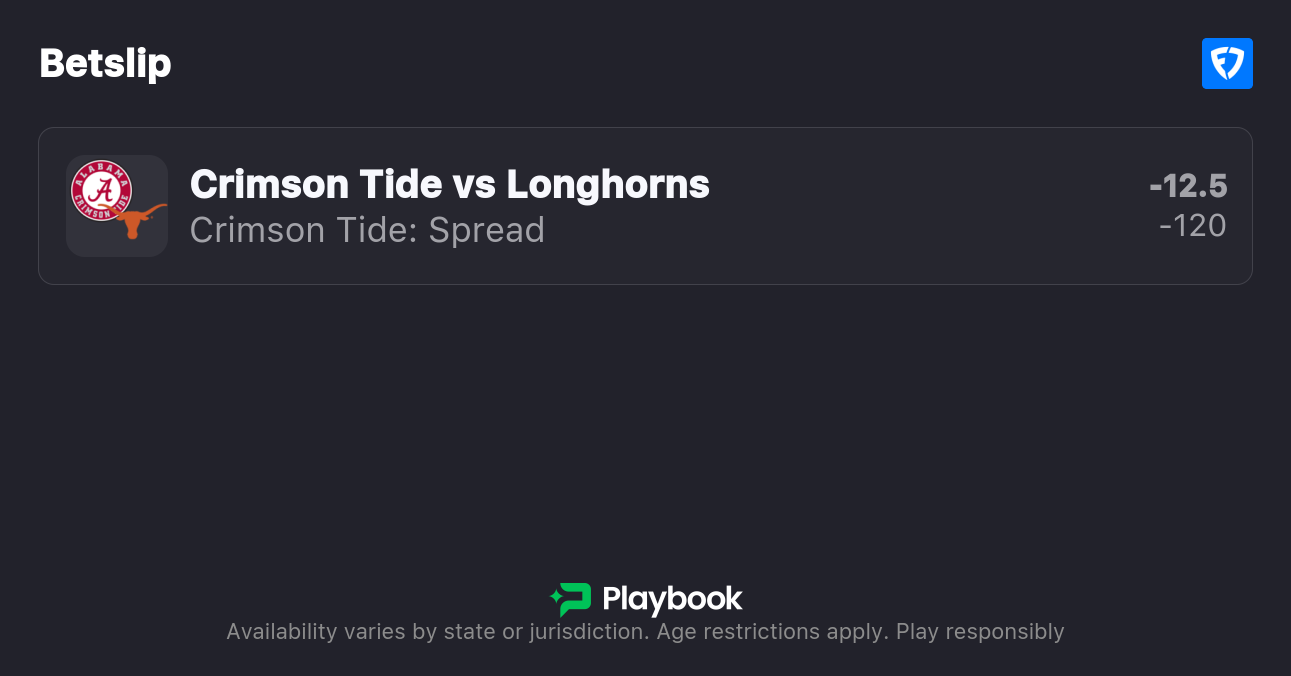
Task: Click the Crimson Tide: Spread bet description
Action: pos(367,230)
